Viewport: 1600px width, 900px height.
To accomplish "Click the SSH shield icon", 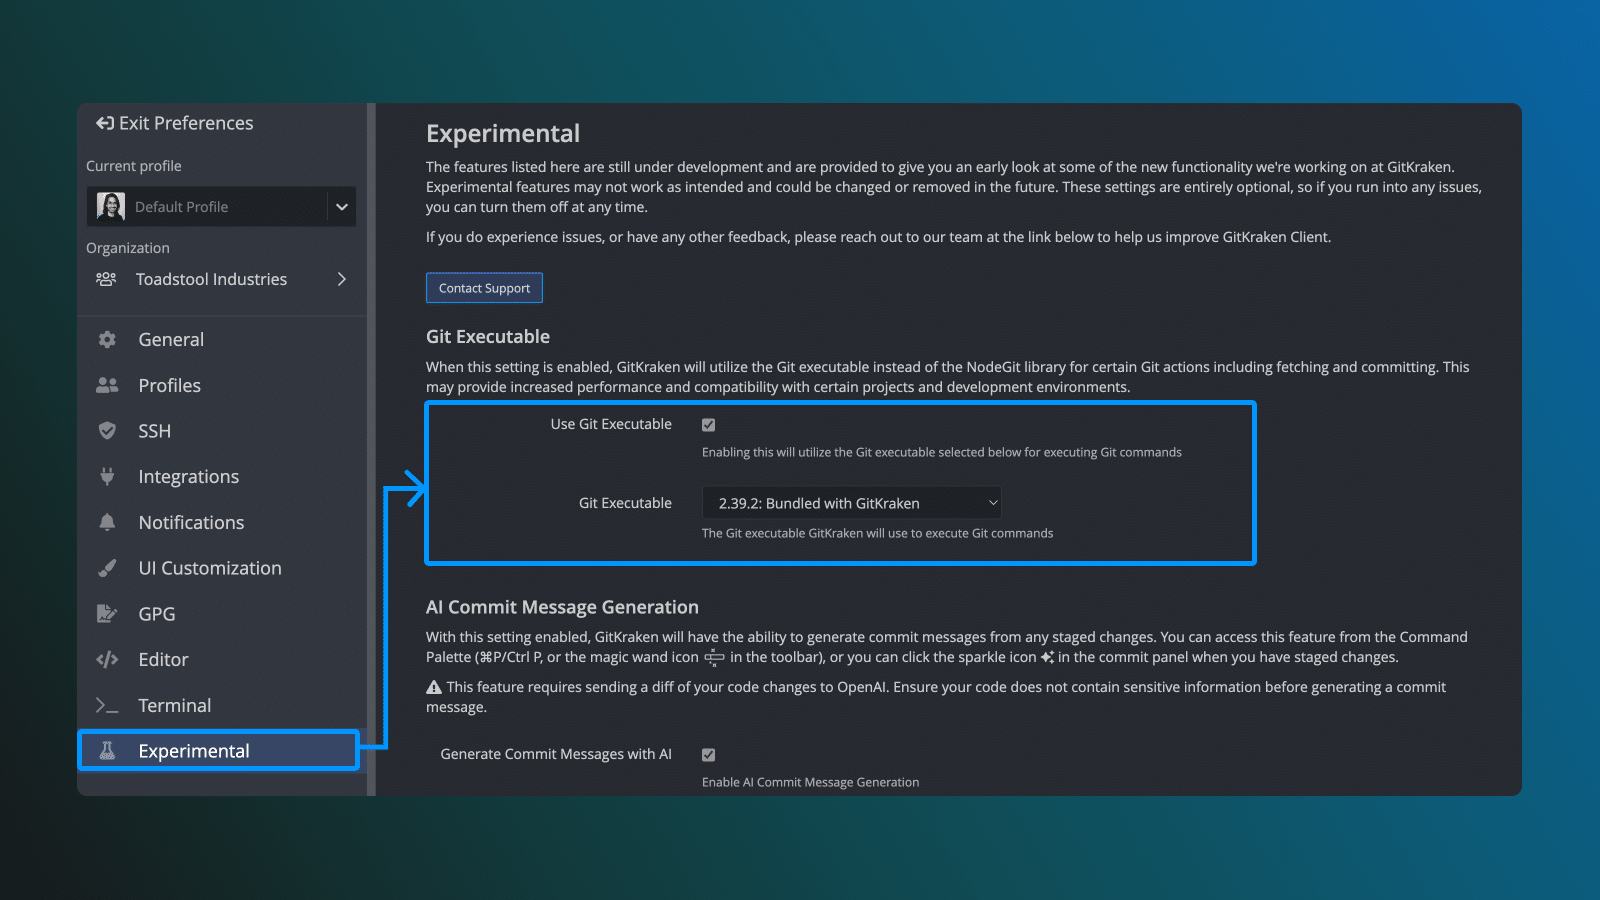I will click(107, 430).
